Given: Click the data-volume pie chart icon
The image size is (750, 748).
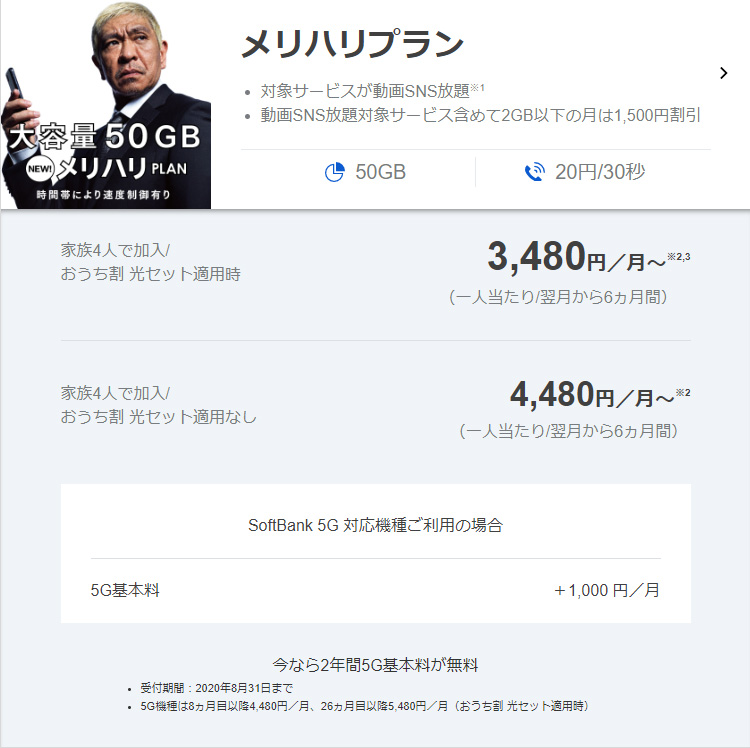Looking at the screenshot, I should point(334,172).
